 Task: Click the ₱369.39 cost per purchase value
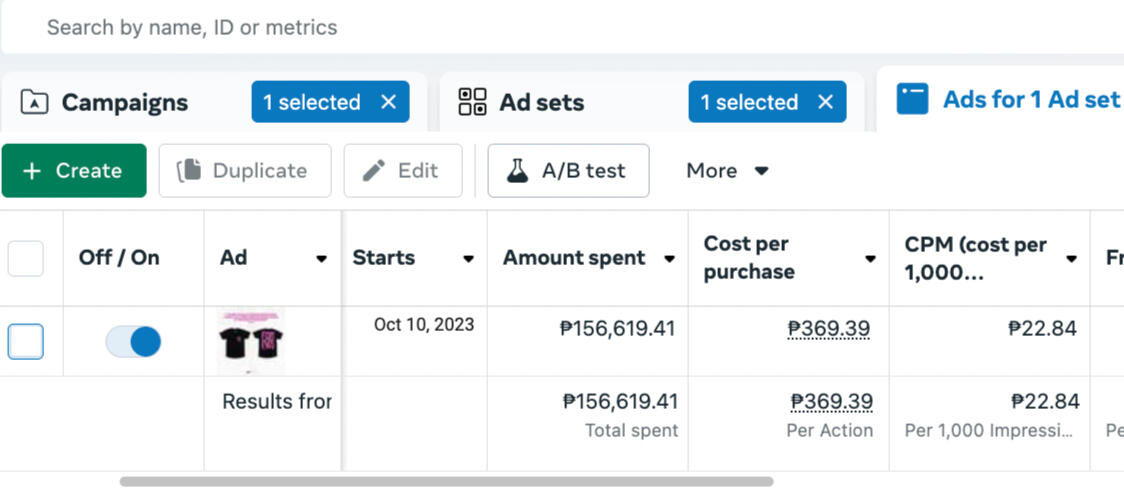click(x=828, y=328)
